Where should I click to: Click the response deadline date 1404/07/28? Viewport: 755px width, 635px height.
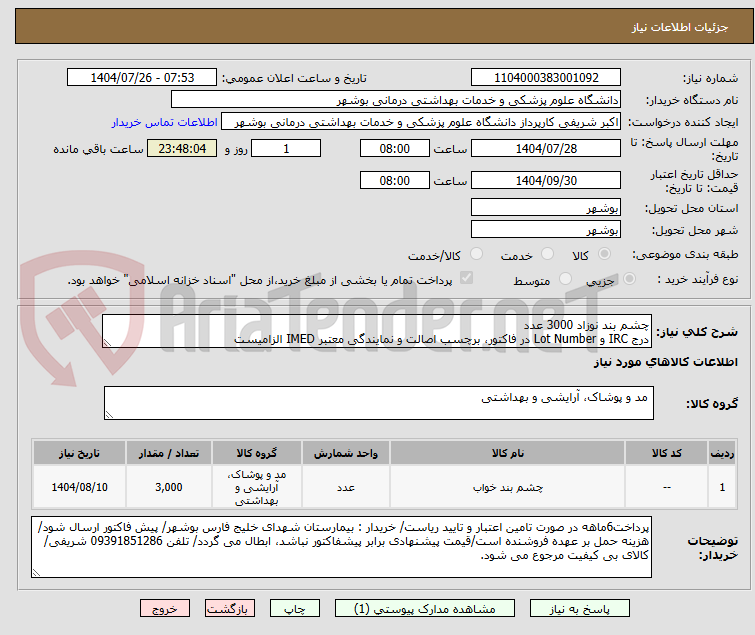[546, 148]
